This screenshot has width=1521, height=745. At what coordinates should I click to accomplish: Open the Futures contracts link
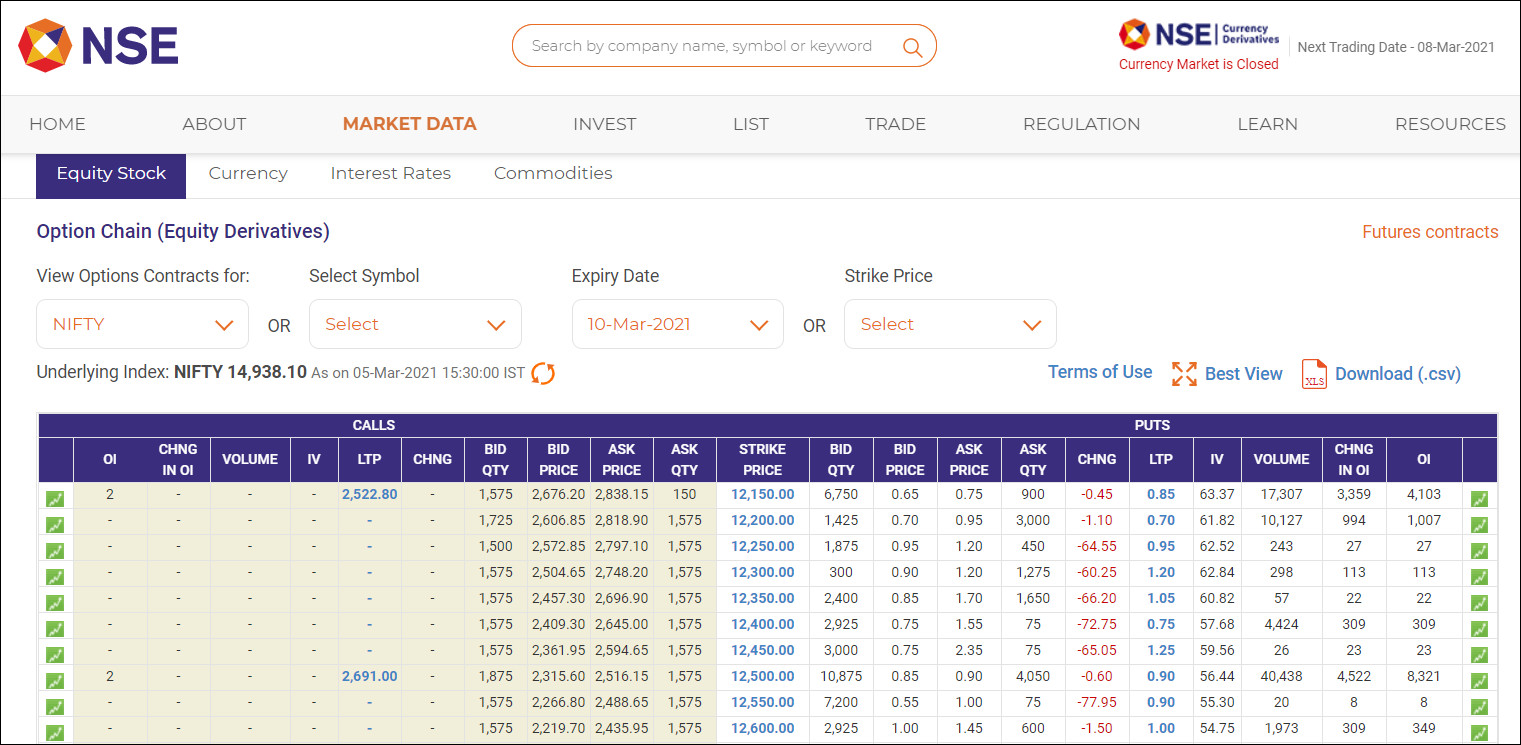click(x=1430, y=232)
